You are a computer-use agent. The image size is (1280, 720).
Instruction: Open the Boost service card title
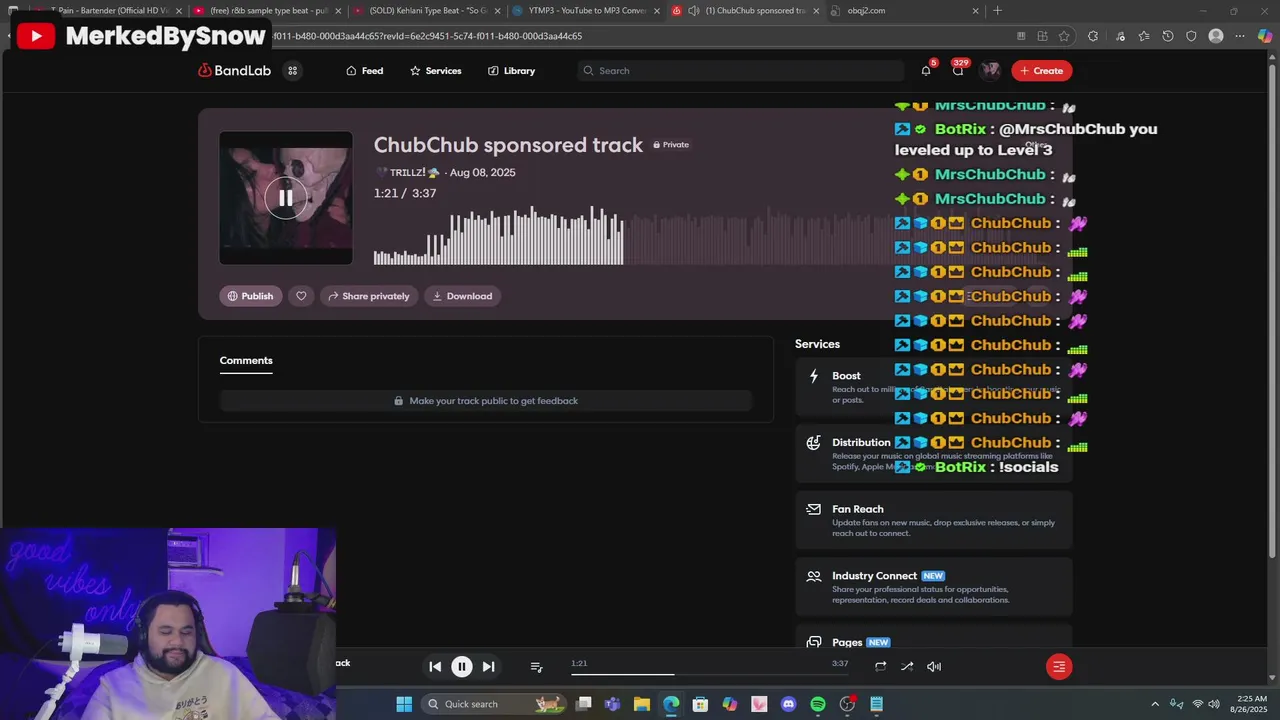coord(846,376)
